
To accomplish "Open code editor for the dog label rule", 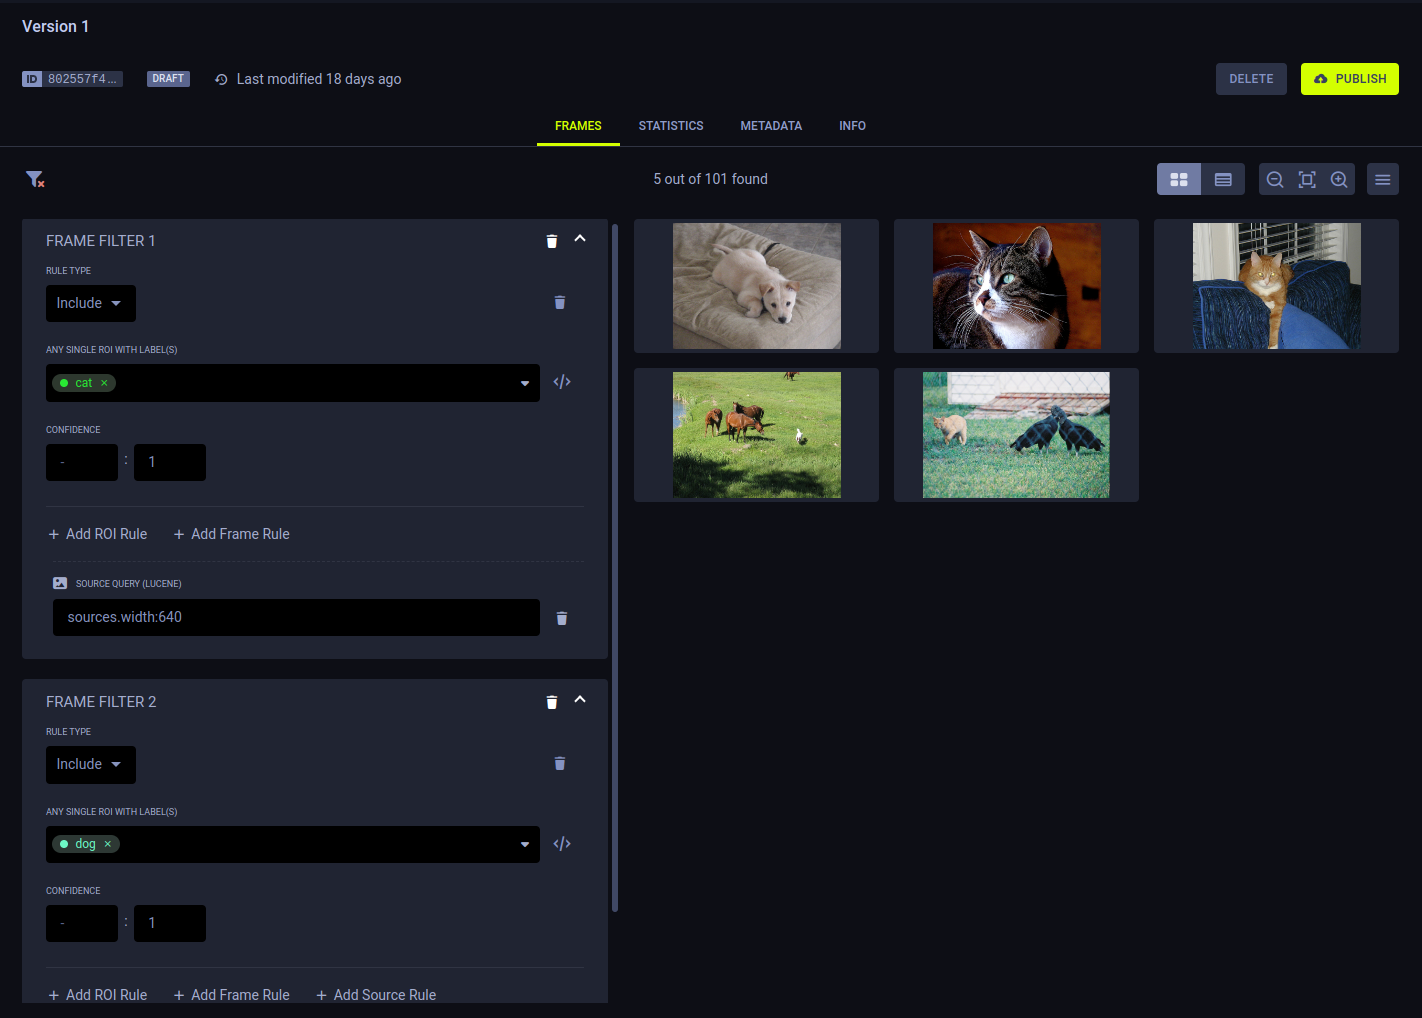I will point(561,843).
